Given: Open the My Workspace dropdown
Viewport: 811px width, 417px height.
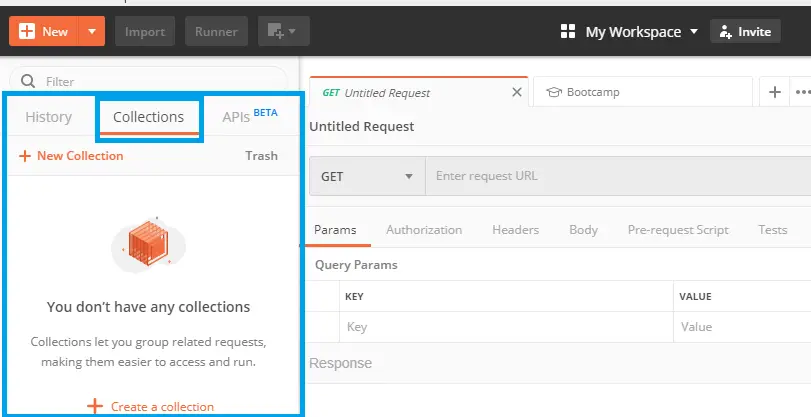Looking at the screenshot, I should (x=640, y=32).
